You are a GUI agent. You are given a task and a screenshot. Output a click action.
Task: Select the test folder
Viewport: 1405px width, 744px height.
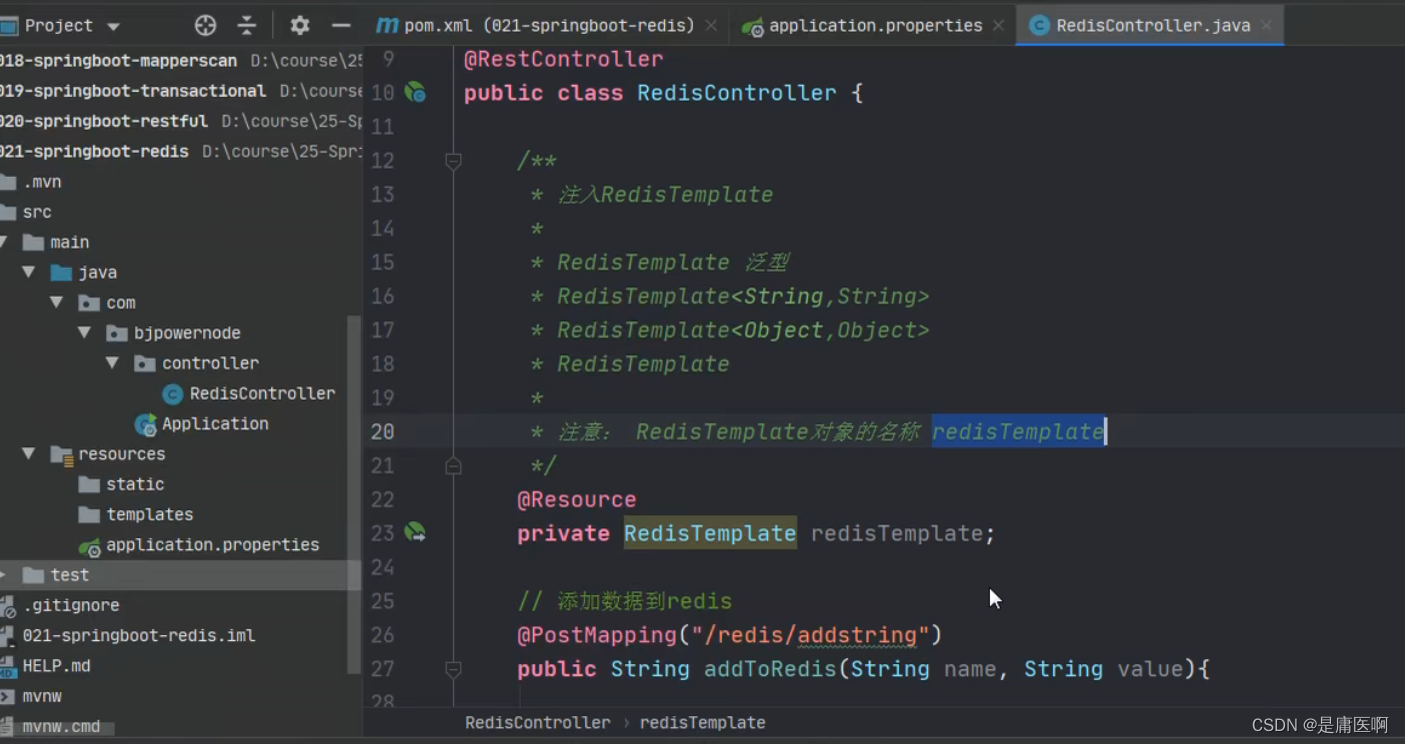[69, 575]
